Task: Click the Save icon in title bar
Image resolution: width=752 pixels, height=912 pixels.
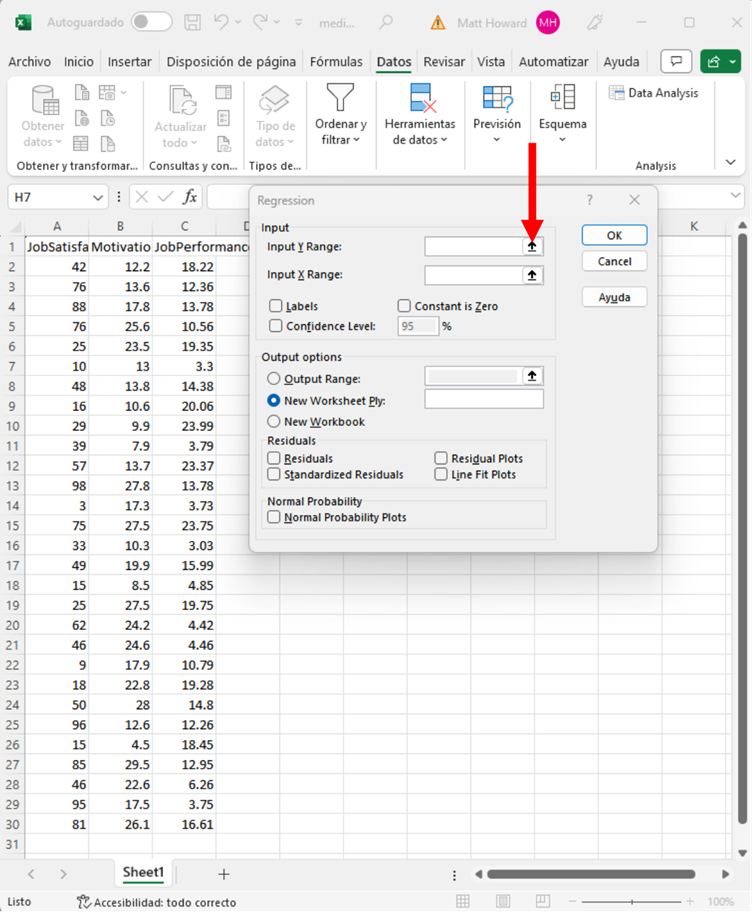Action: pos(195,22)
